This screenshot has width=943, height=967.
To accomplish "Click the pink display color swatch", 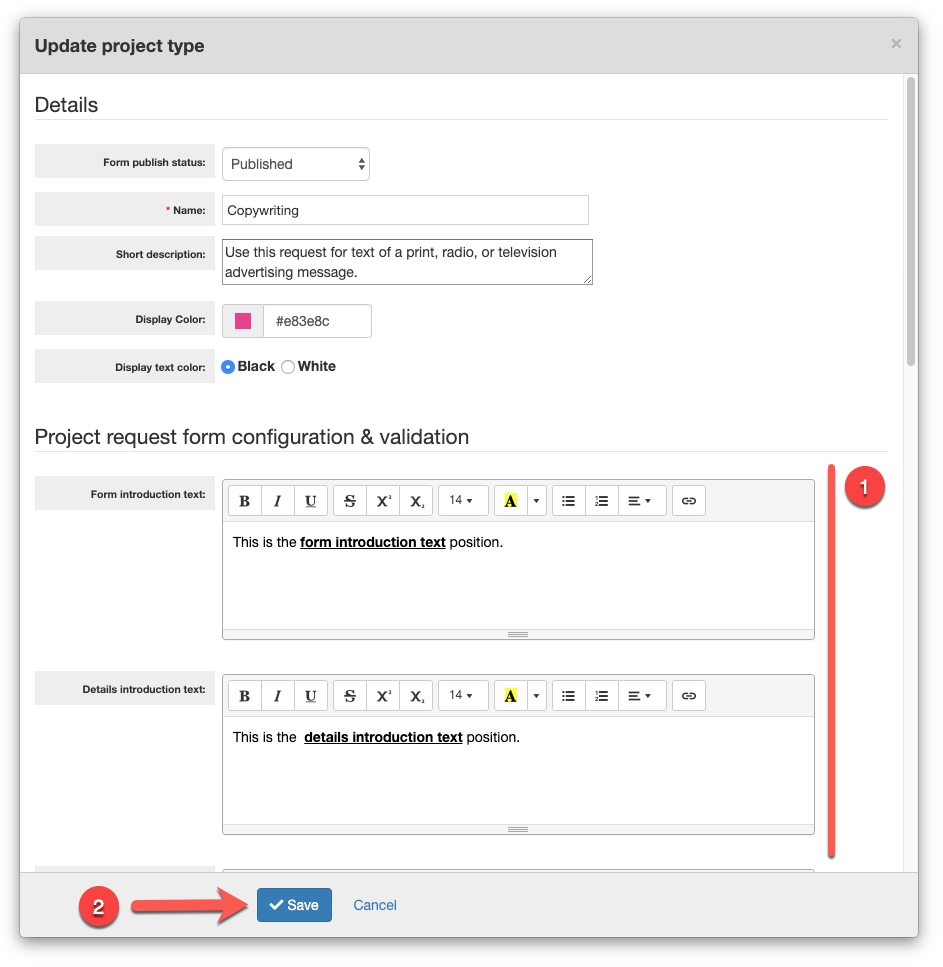I will tap(243, 321).
